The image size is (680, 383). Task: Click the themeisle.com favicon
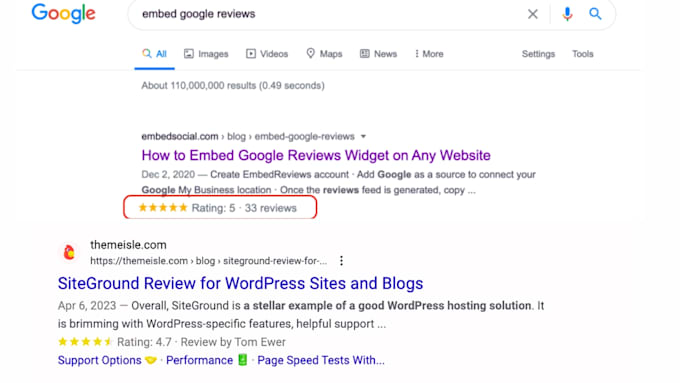[69, 252]
